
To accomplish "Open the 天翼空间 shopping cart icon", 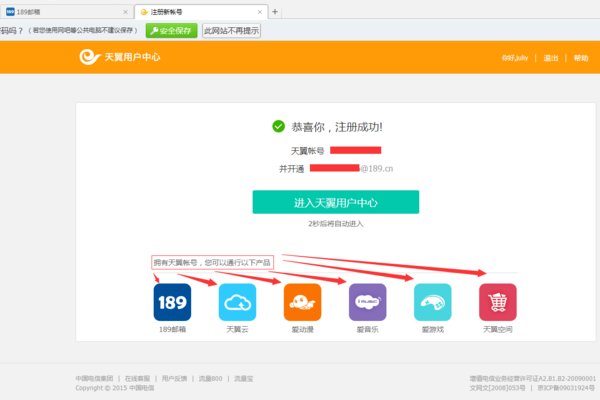I will point(497,302).
